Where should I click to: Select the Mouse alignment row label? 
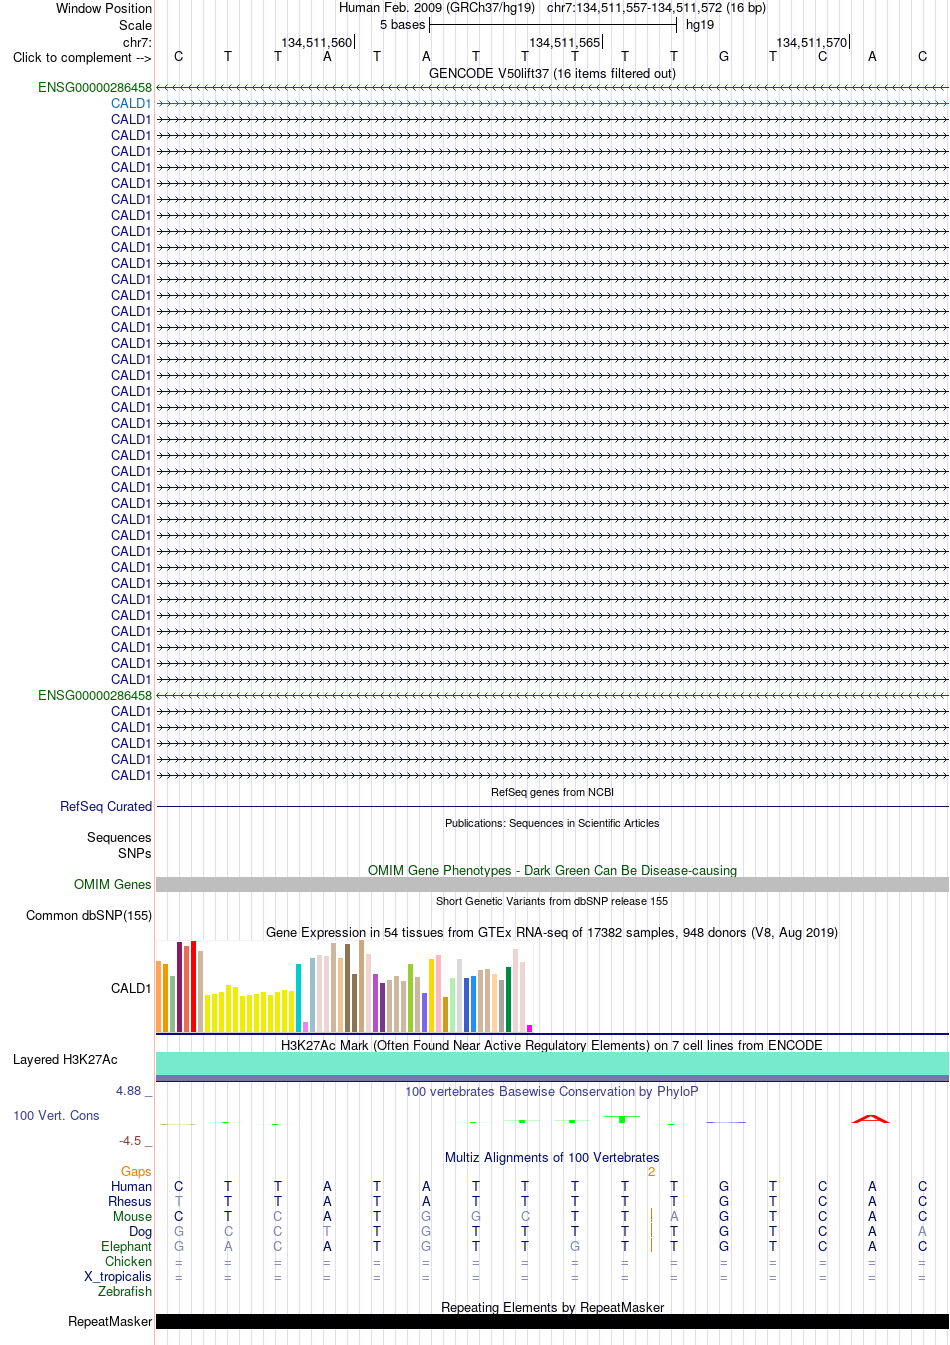133,1216
